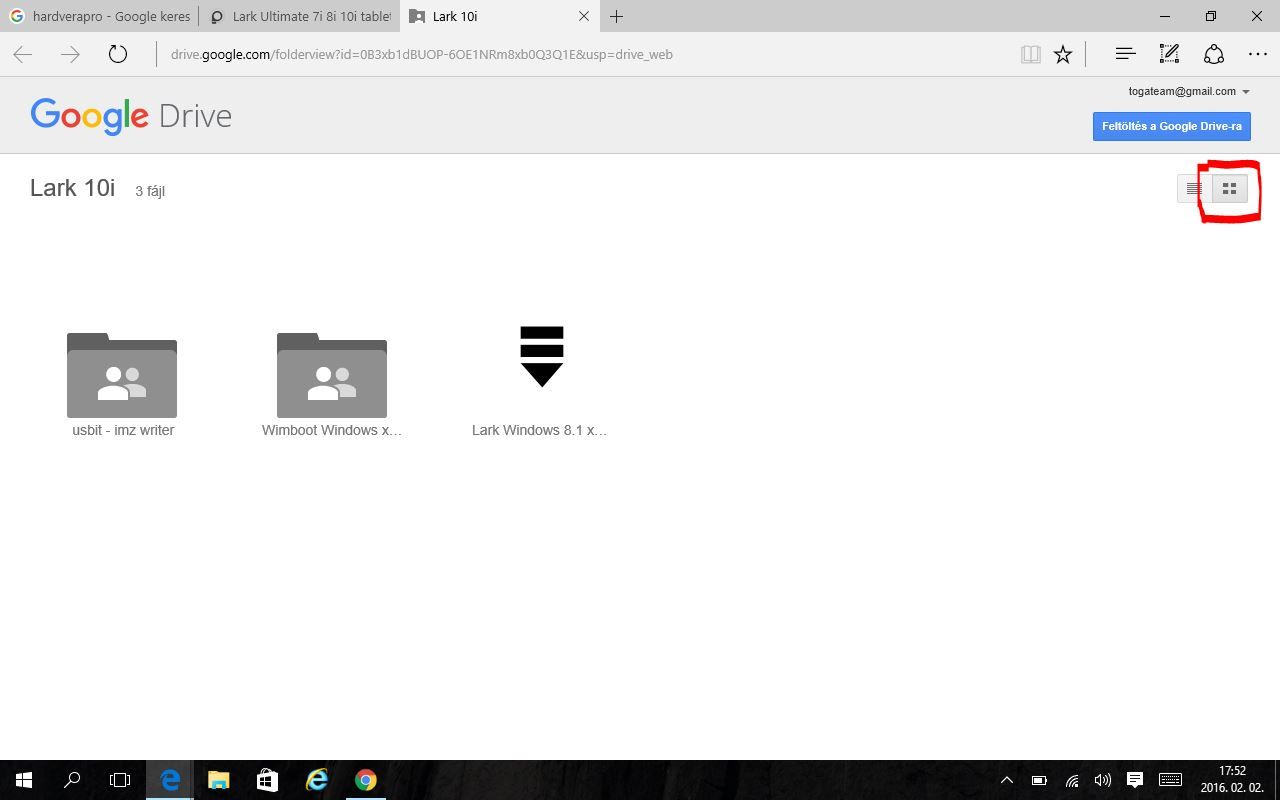This screenshot has width=1280, height=800.
Task: Open the Action Center notifications
Action: tap(1135, 780)
